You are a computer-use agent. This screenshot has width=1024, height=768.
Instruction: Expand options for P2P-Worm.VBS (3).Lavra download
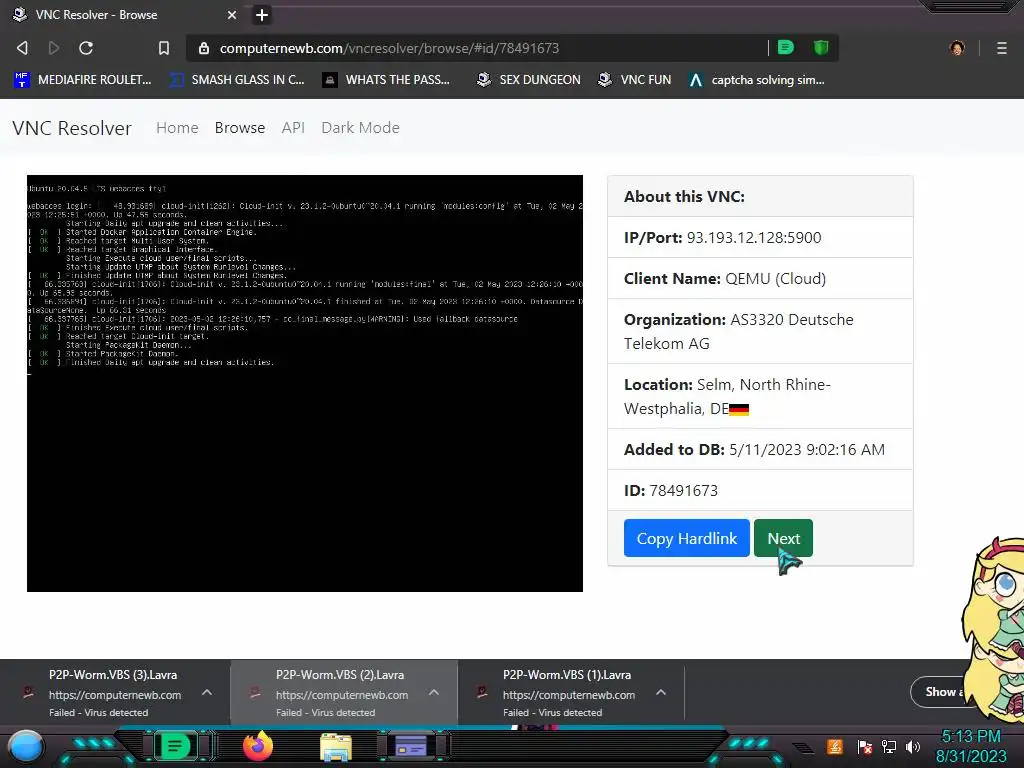207,692
